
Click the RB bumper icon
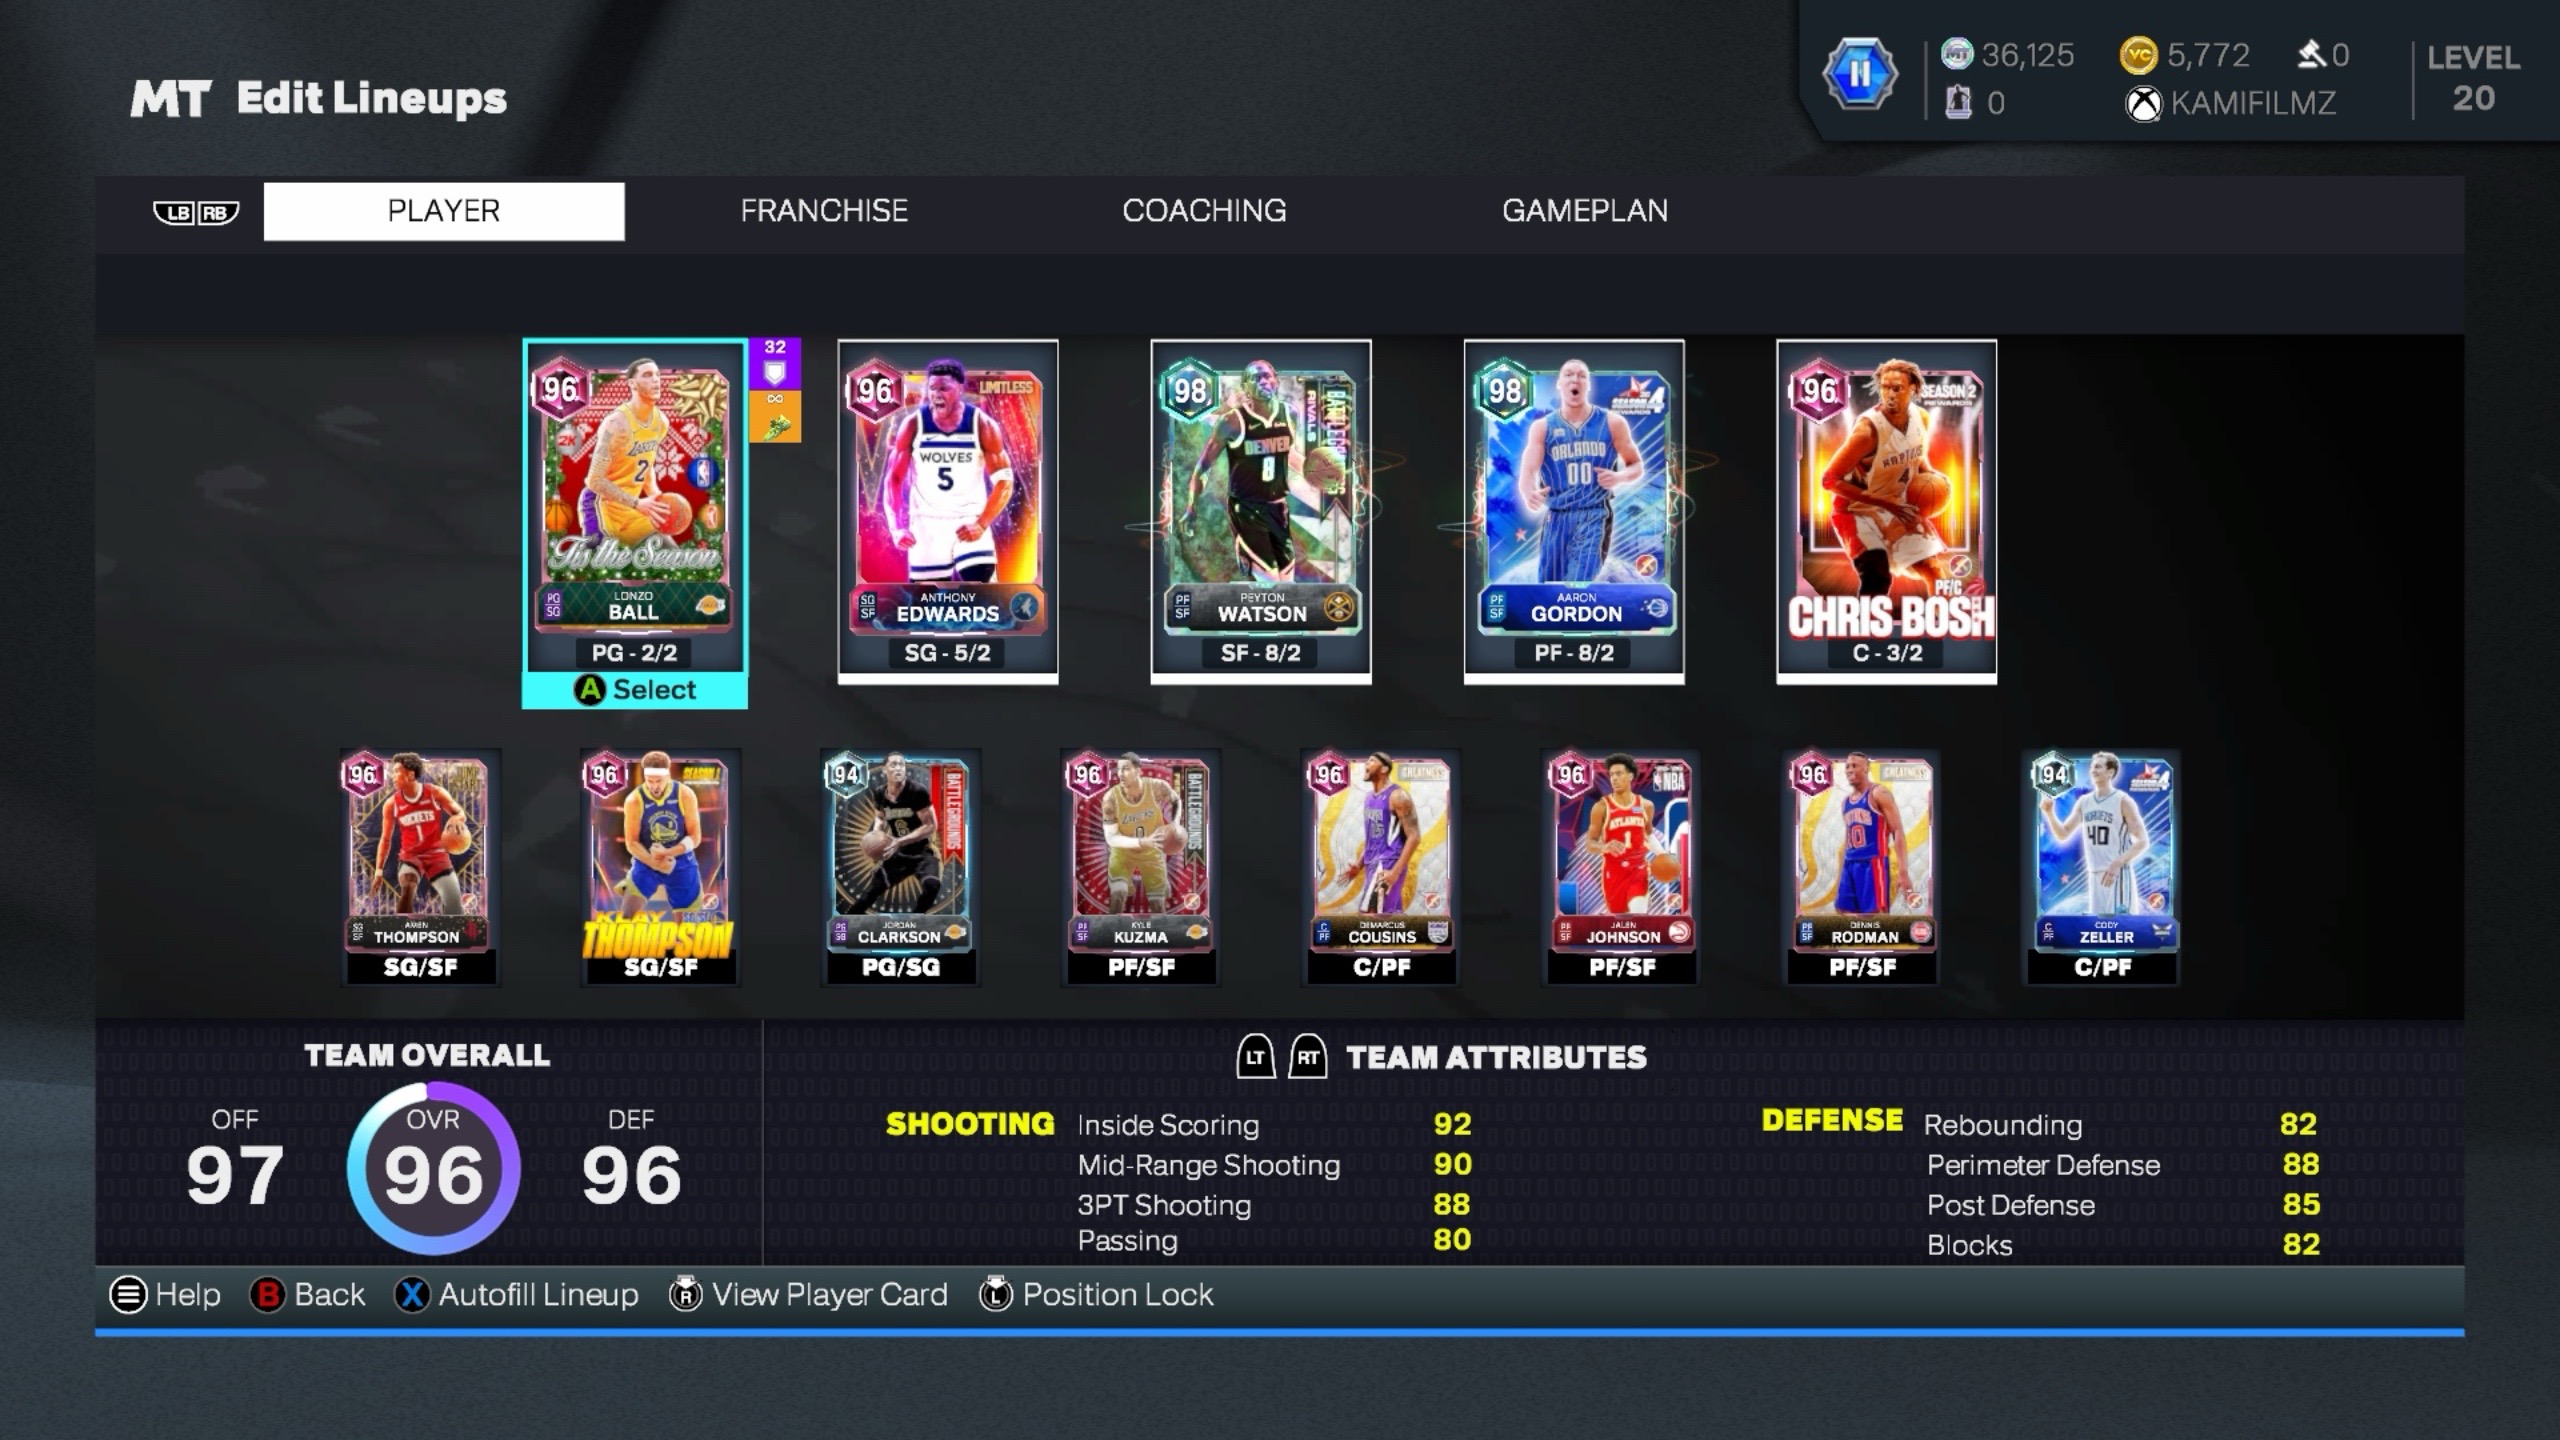tap(218, 212)
